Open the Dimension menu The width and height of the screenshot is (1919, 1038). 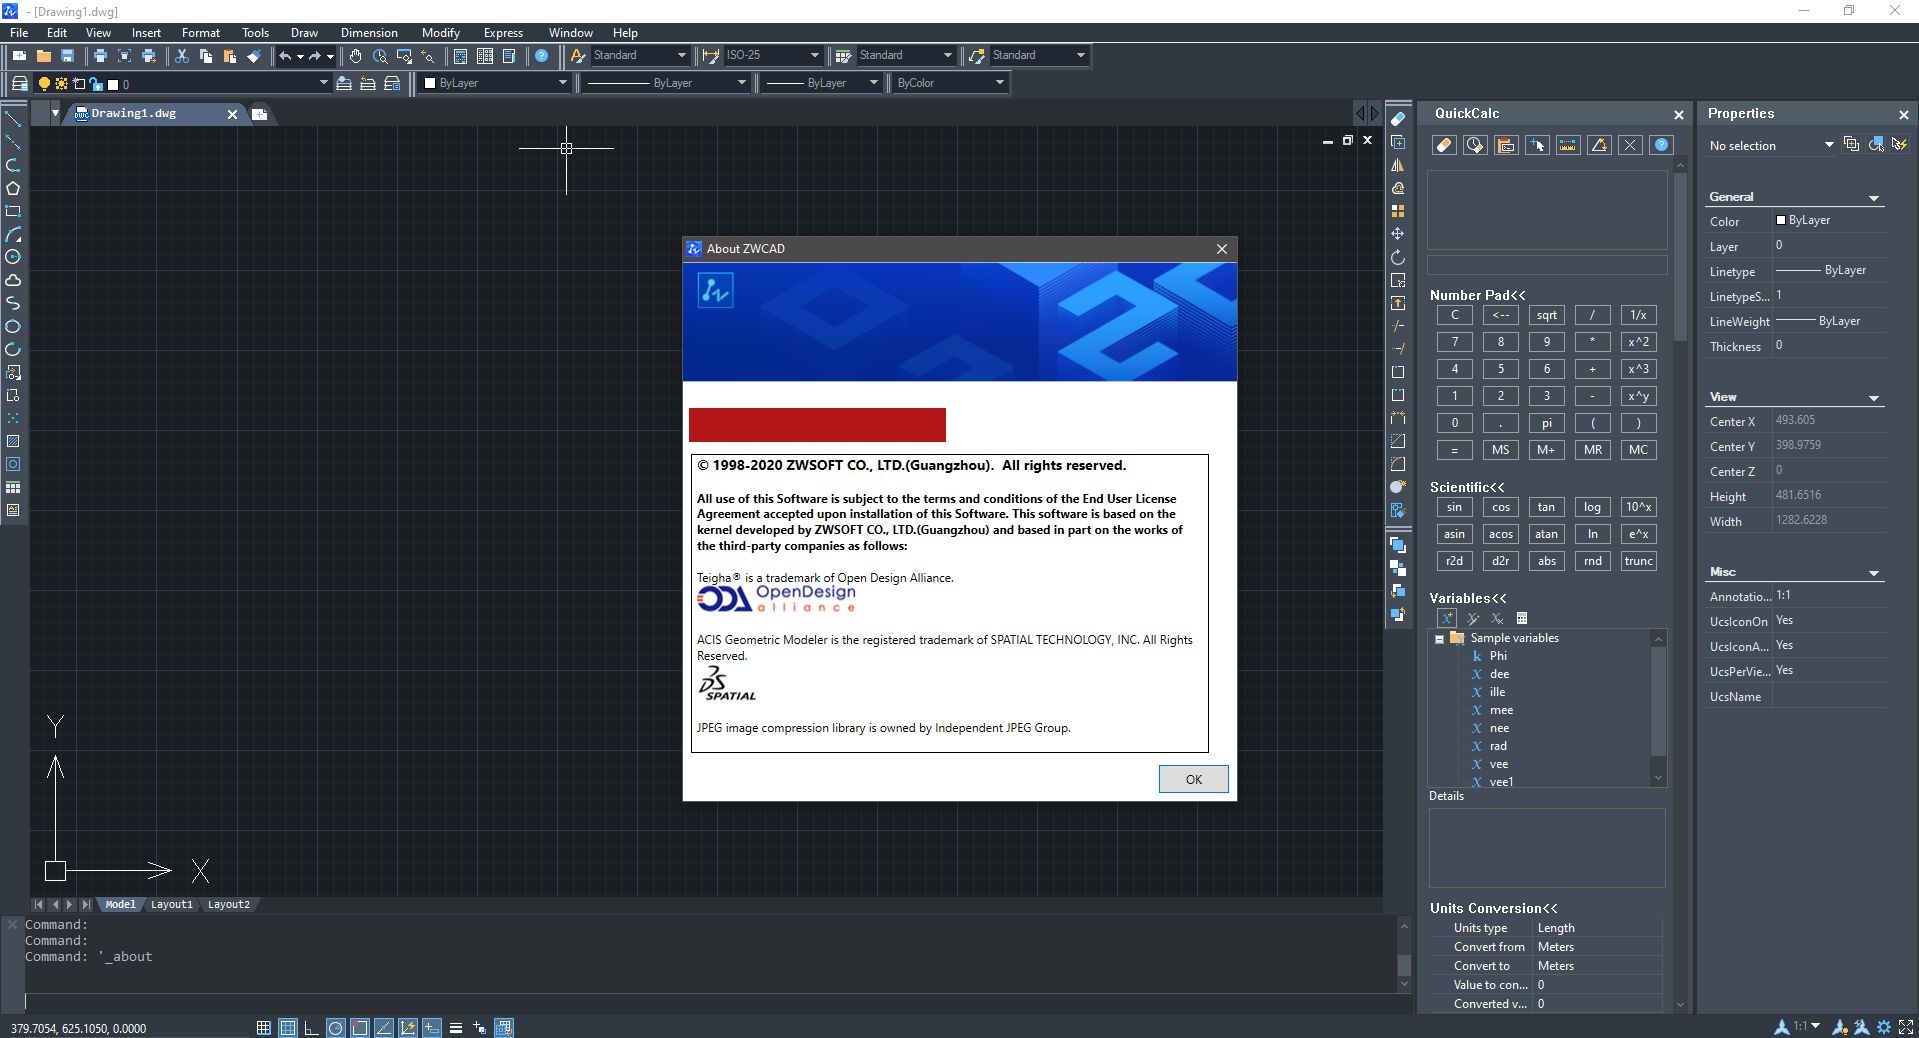369,33
